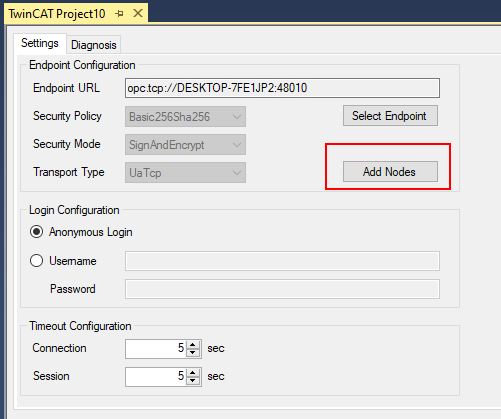Choose the Username login option

(x=36, y=261)
